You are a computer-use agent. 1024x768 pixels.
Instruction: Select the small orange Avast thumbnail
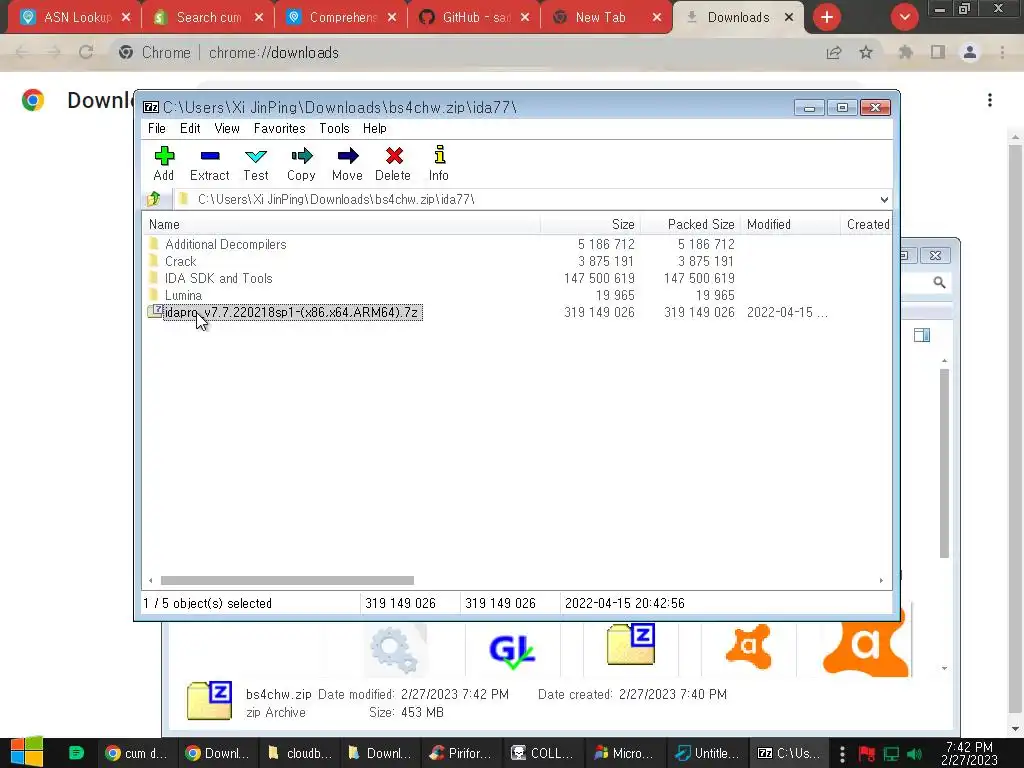click(x=748, y=647)
